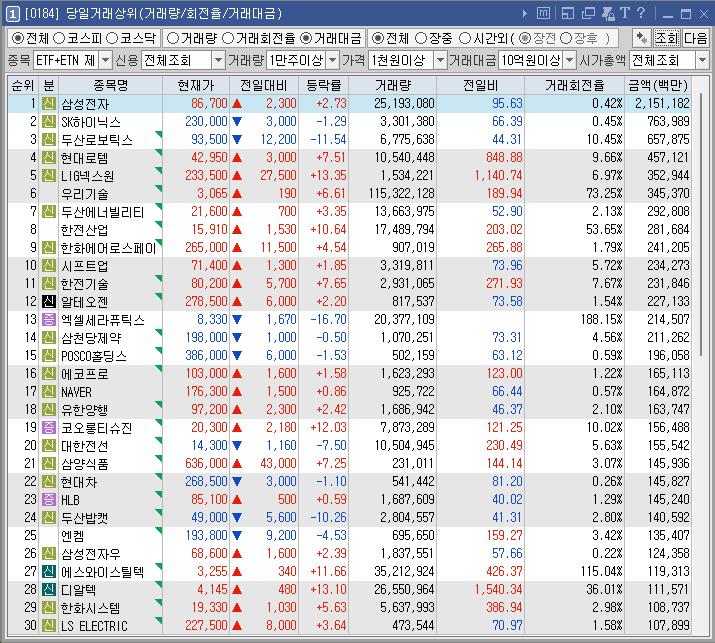Click the 신 badge on the NAVER row
This screenshot has width=715, height=643.
coord(49,391)
